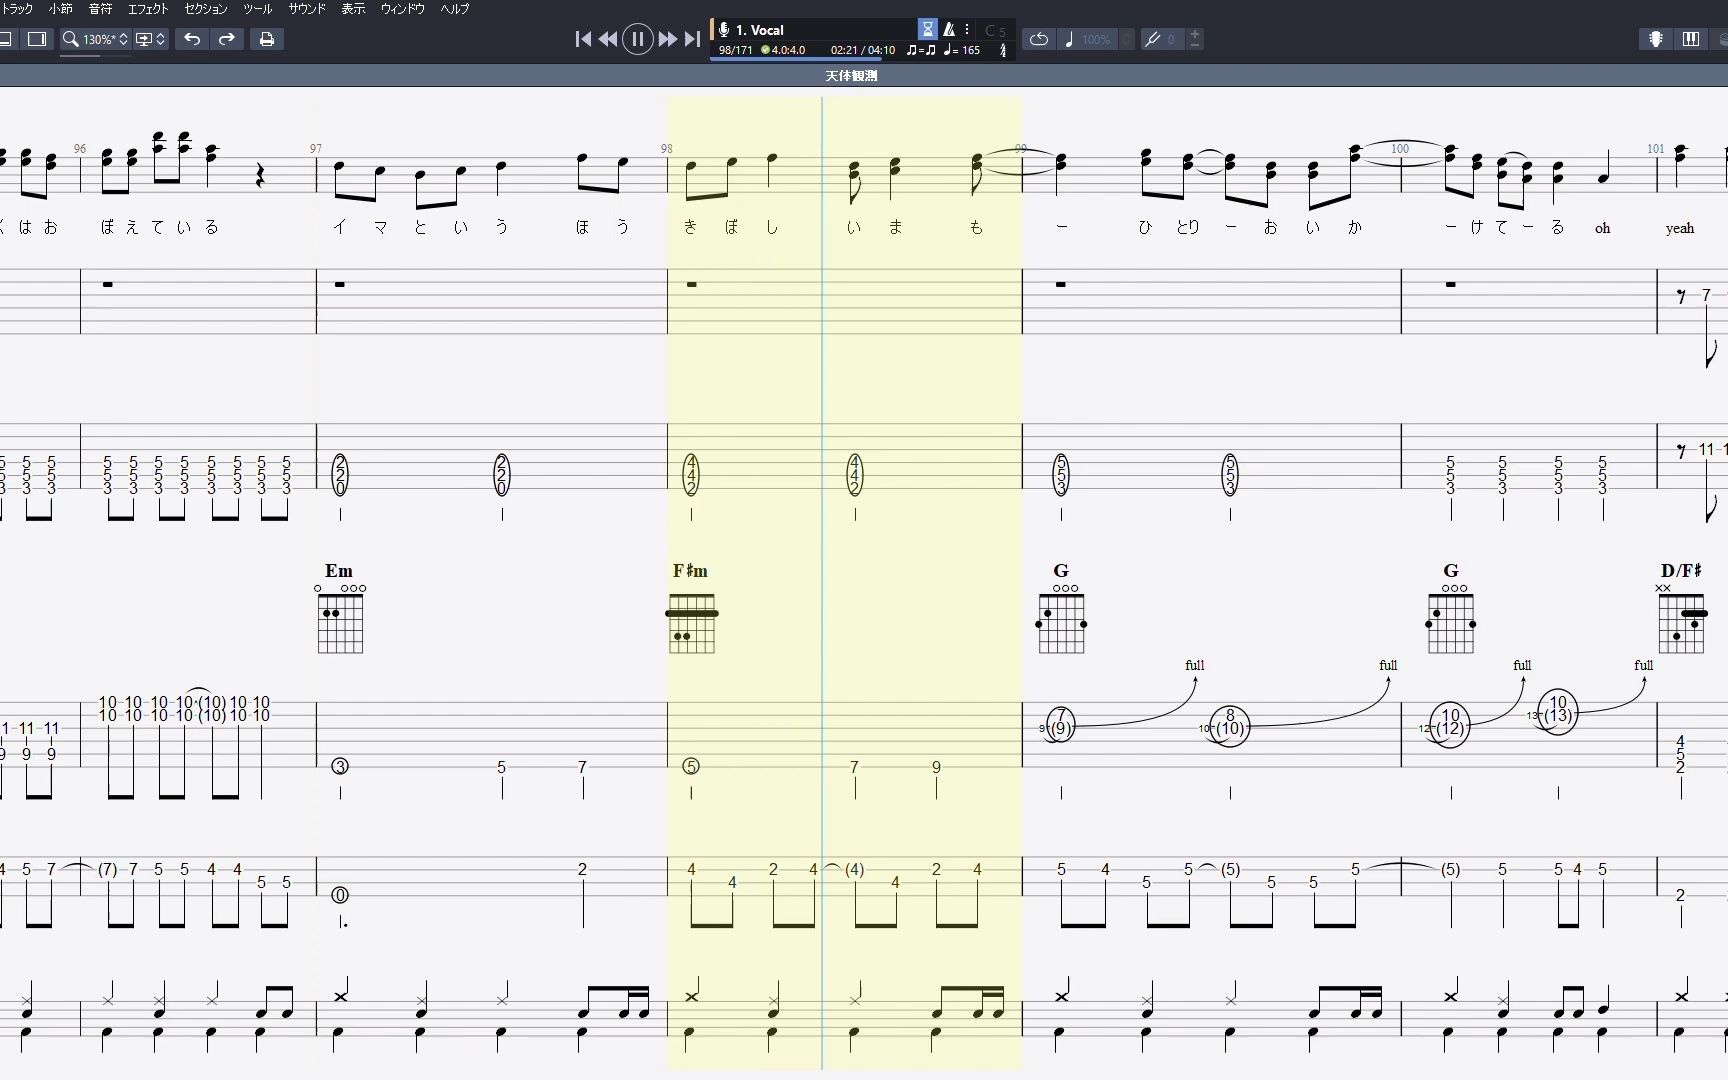The width and height of the screenshot is (1728, 1080).
Task: Click bar number 97 marker
Action: point(316,149)
